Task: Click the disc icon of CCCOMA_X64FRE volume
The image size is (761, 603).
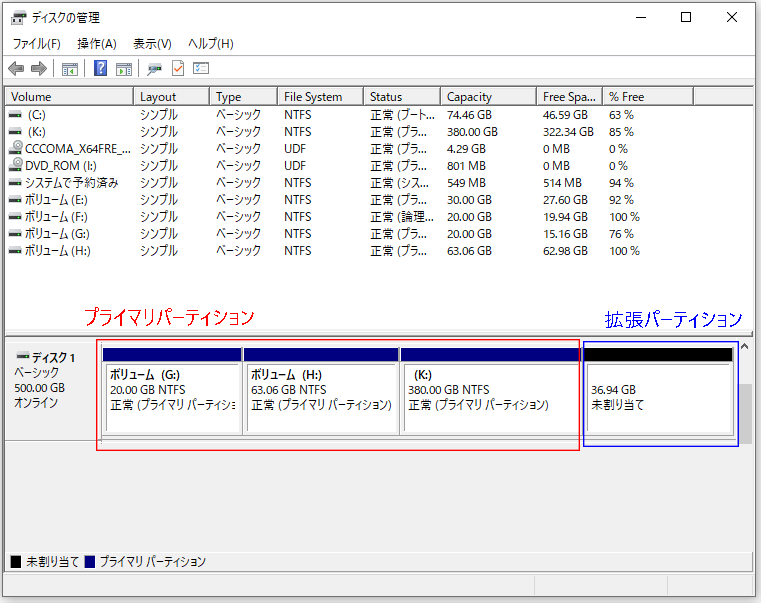Action: [x=17, y=147]
